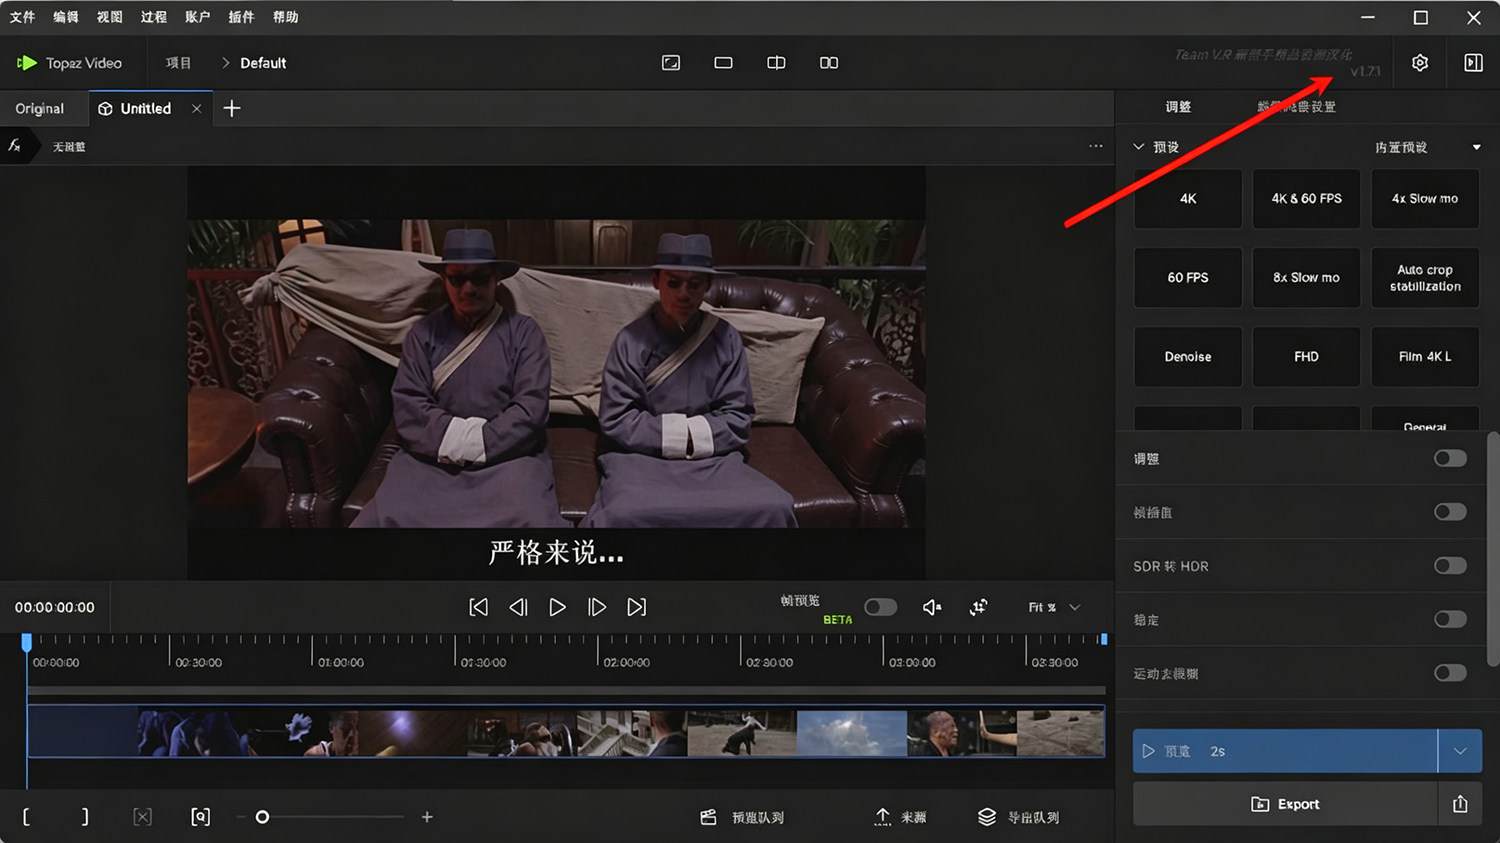This screenshot has height=843, width=1500.
Task: Click the blue playhead marker on timeline
Action: click(x=27, y=641)
